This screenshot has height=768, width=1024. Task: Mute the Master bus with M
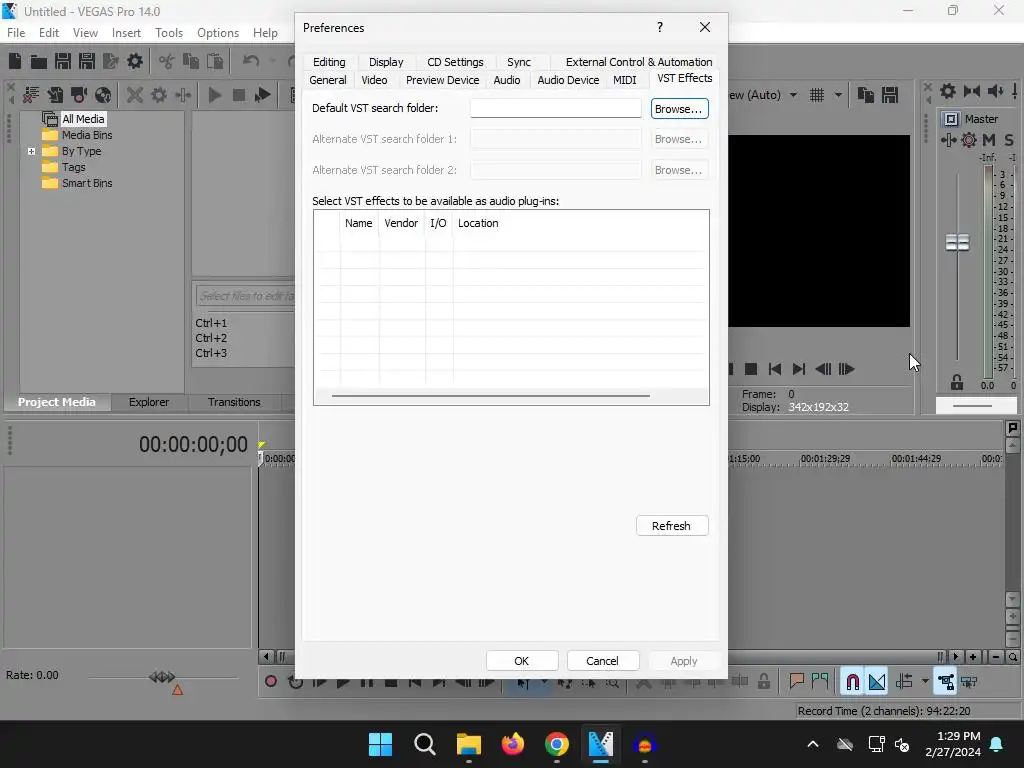click(x=989, y=140)
